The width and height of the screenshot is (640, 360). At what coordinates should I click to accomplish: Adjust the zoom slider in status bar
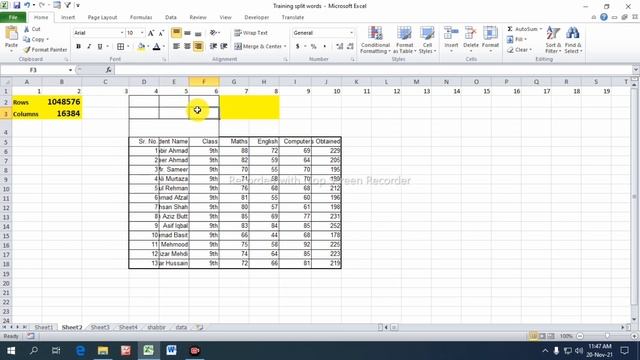pyautogui.click(x=607, y=336)
